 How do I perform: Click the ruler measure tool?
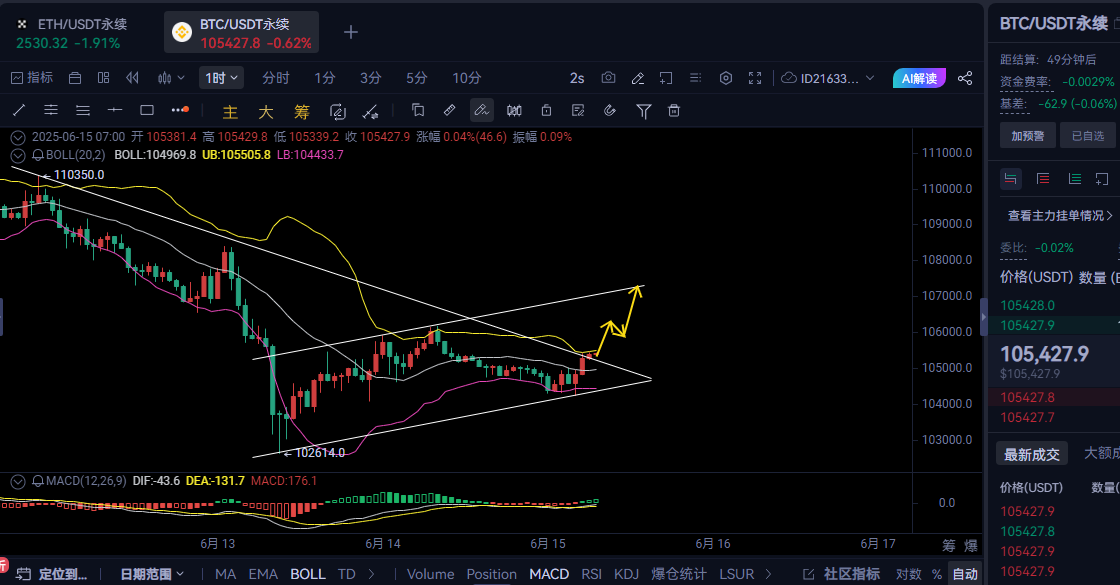tap(449, 110)
